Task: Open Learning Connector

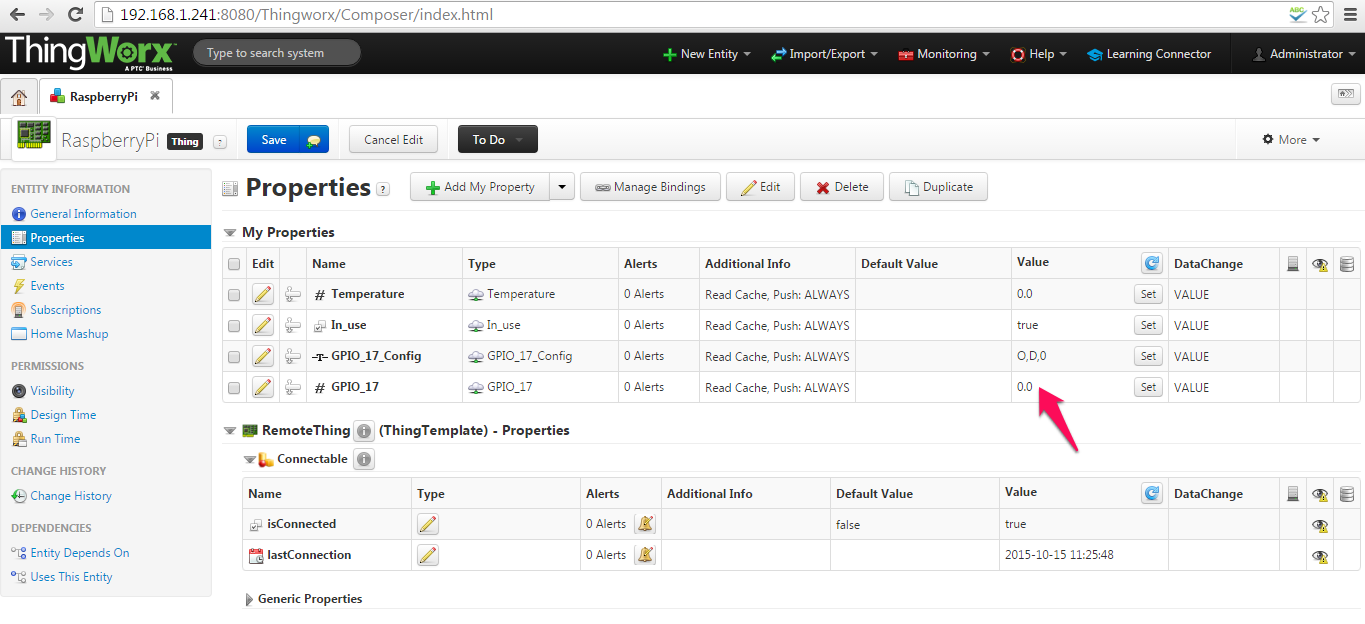Action: coord(1149,54)
